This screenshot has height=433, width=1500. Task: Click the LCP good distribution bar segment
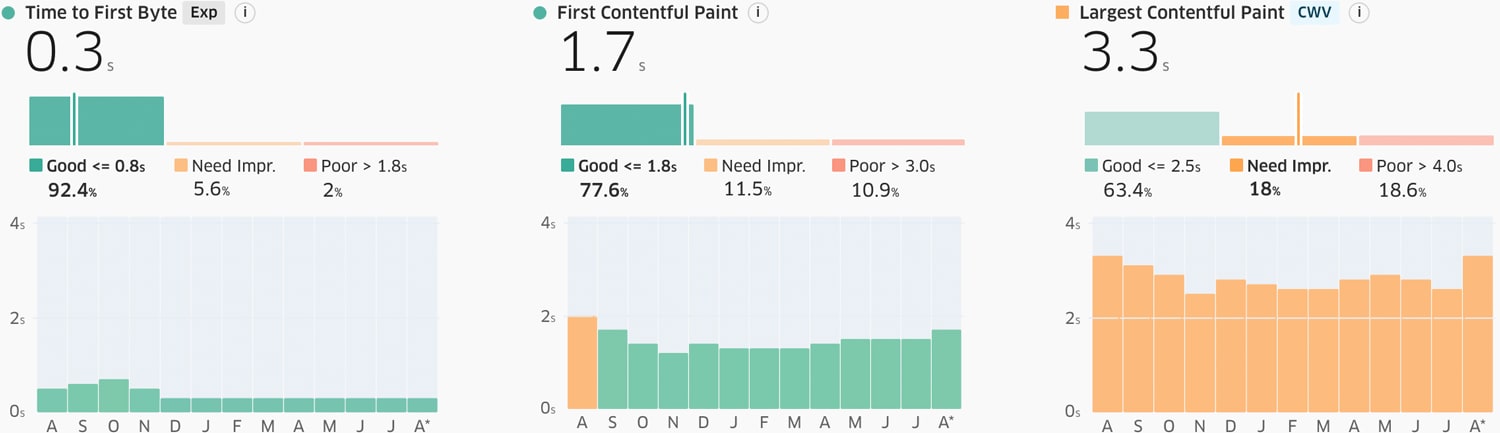tap(1151, 128)
